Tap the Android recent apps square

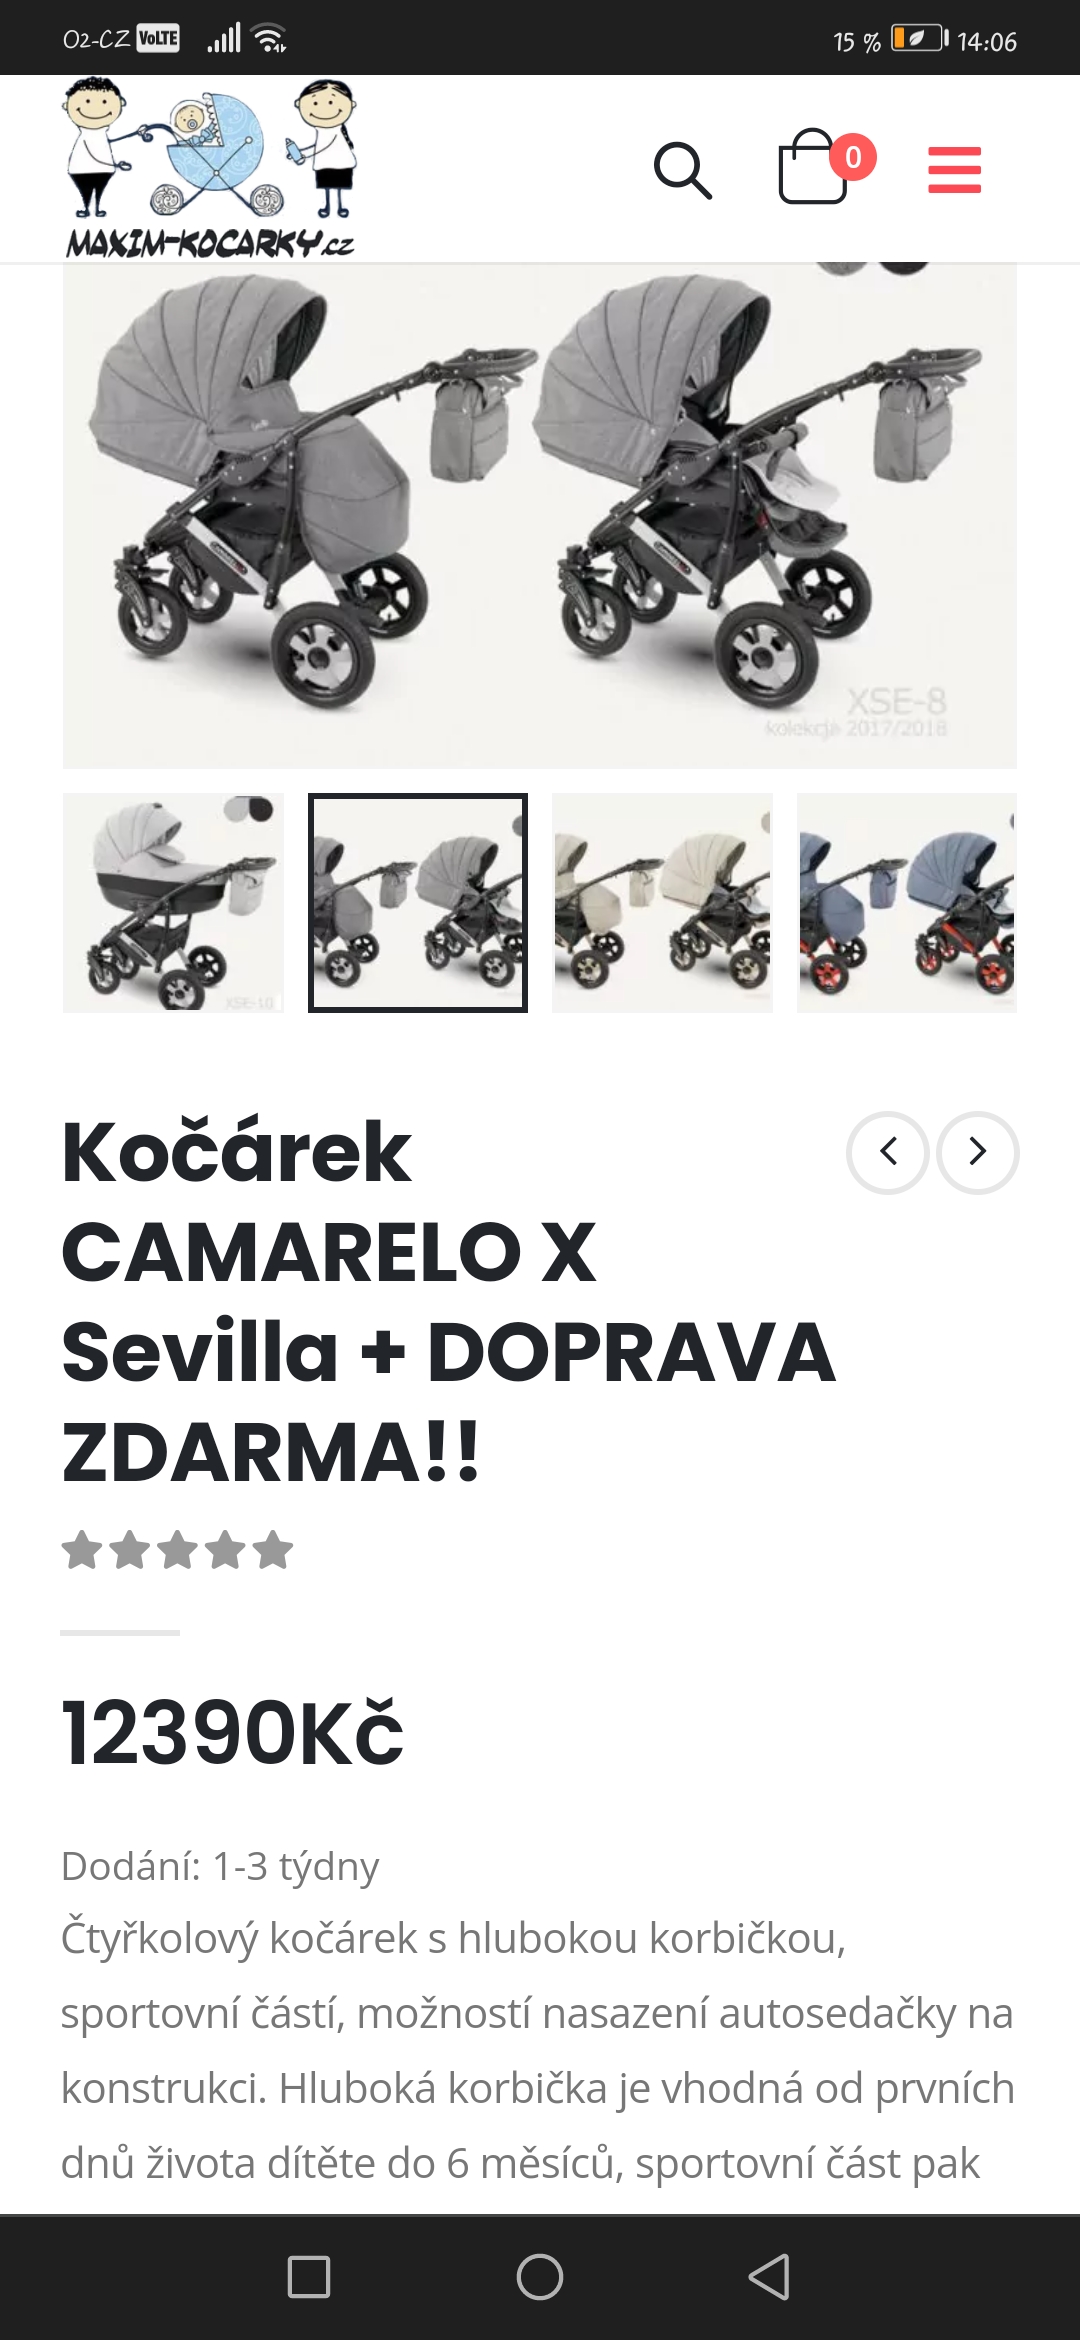point(309,2277)
